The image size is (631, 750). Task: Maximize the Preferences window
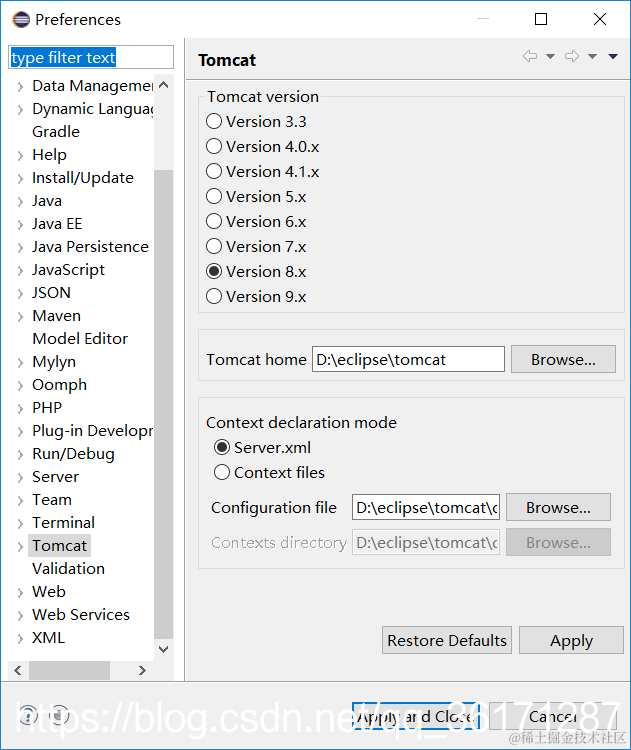[x=541, y=19]
